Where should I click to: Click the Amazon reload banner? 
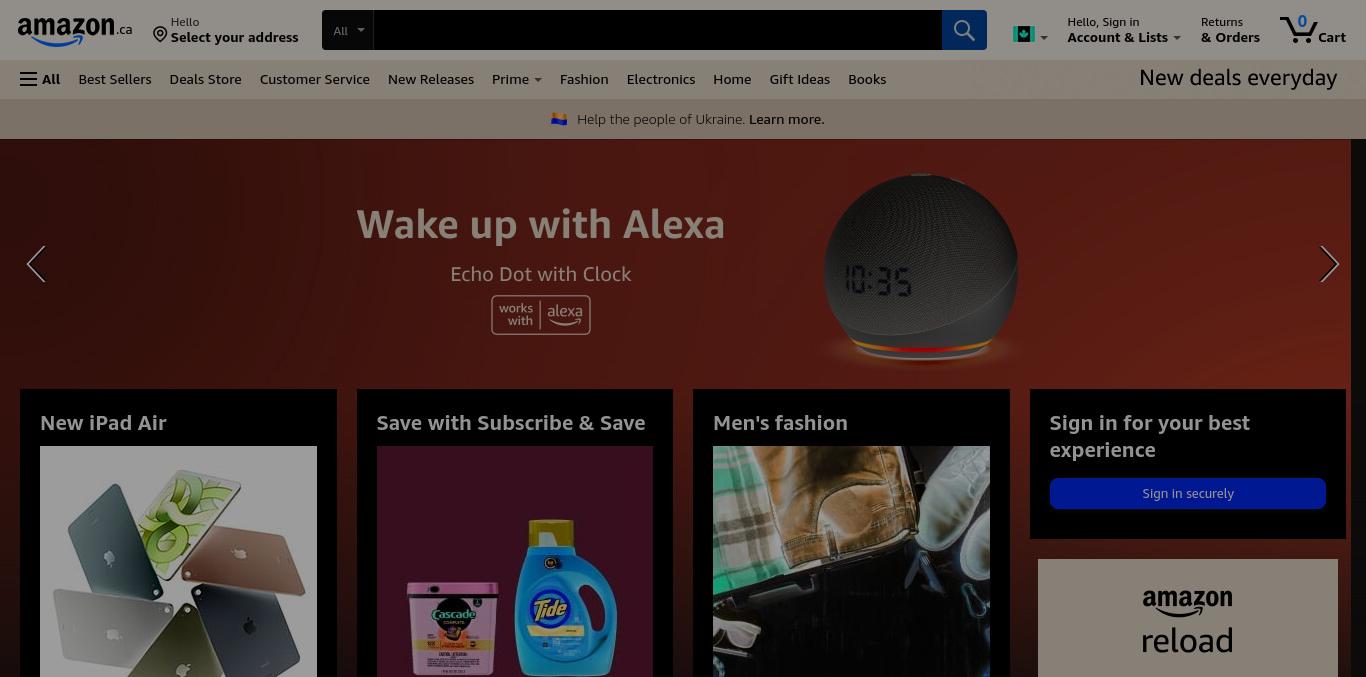pos(1188,618)
